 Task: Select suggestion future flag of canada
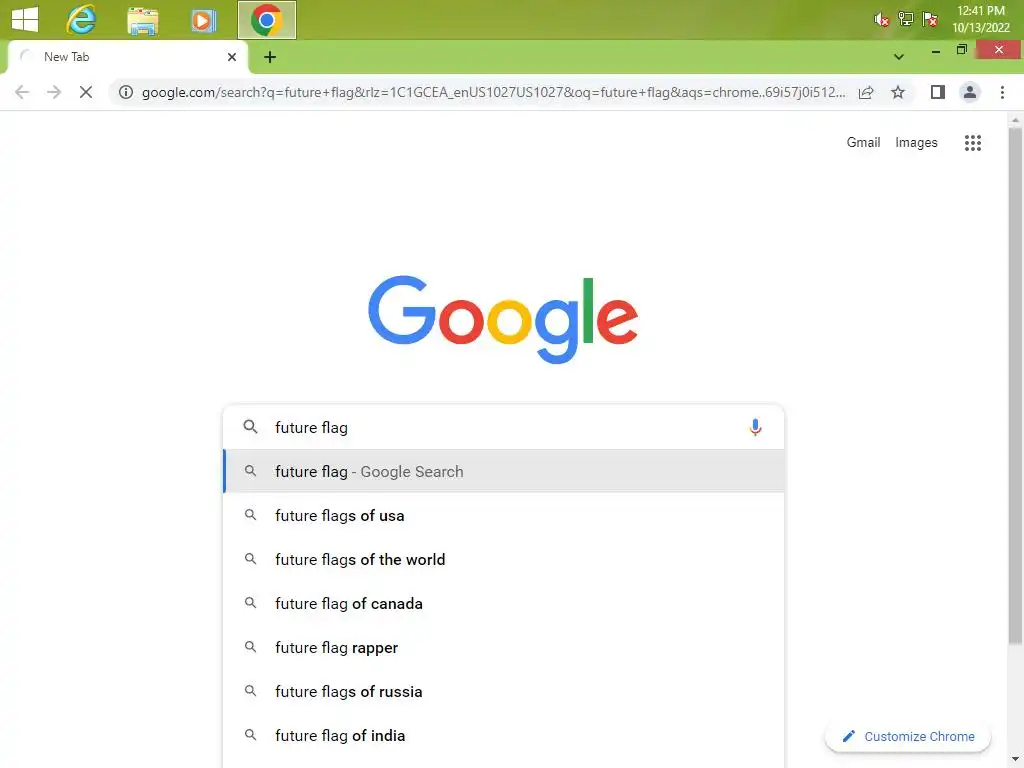pyautogui.click(x=504, y=603)
